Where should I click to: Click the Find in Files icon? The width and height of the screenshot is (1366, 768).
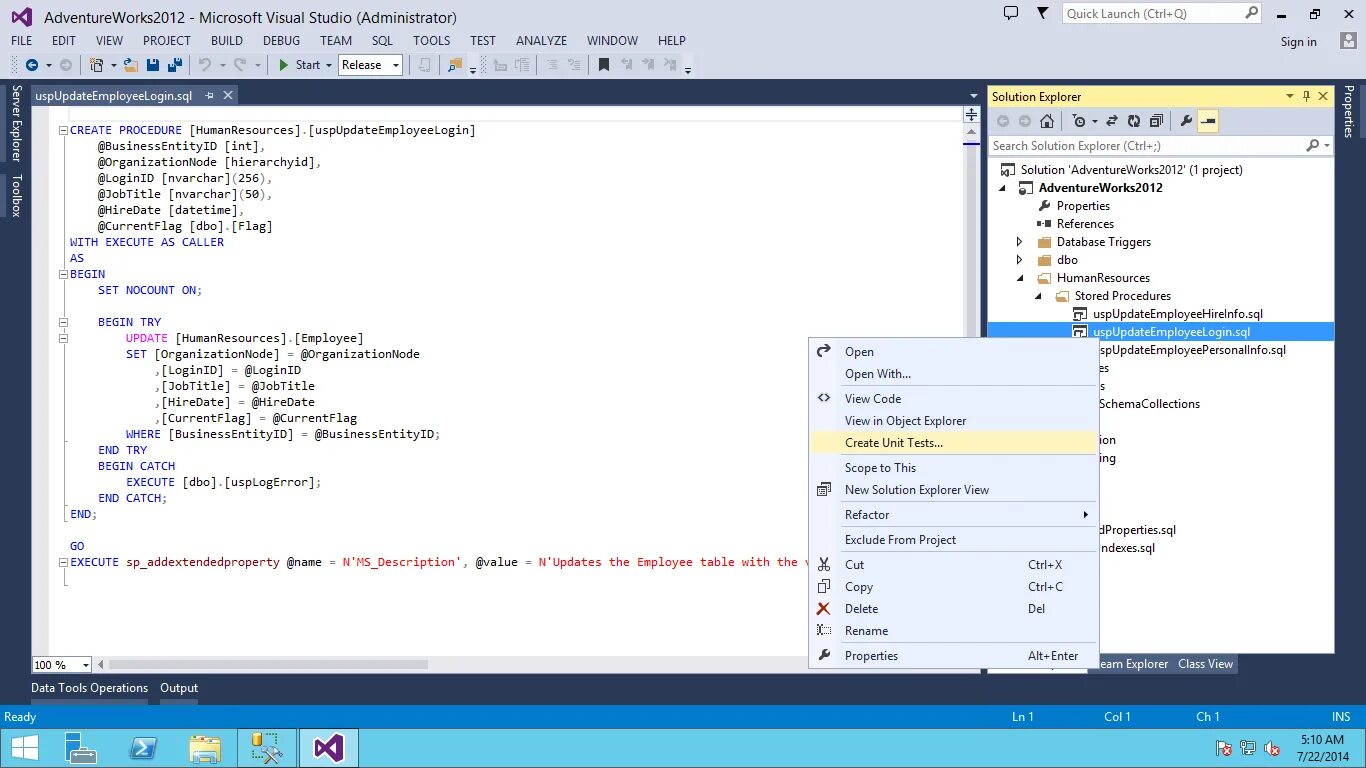pyautogui.click(x=455, y=65)
